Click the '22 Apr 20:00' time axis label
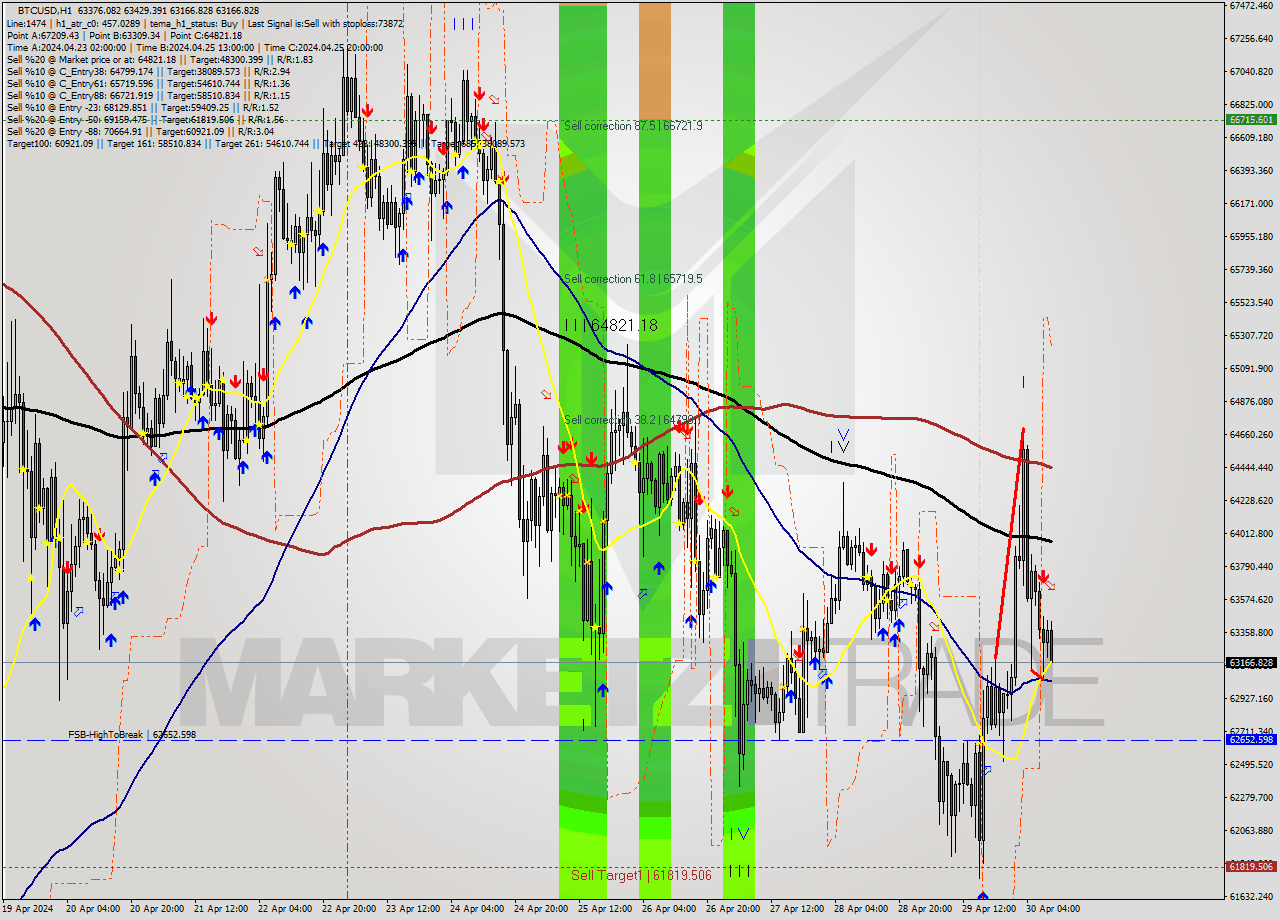 348,909
